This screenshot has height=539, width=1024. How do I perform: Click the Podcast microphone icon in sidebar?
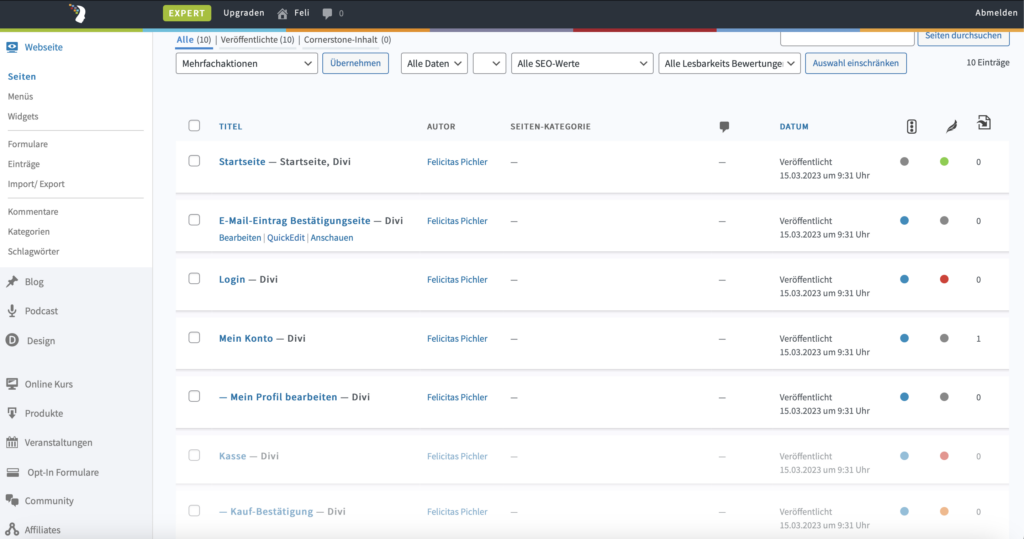[12, 311]
